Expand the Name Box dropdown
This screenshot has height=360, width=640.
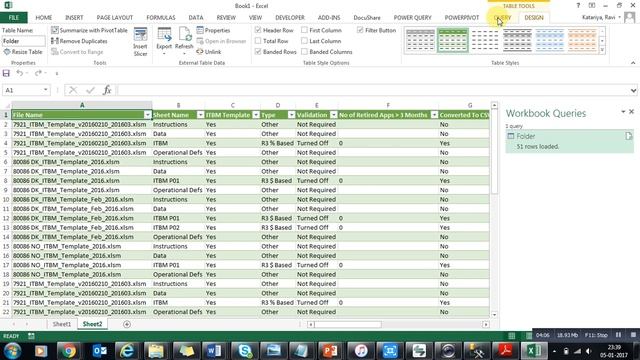click(x=45, y=90)
